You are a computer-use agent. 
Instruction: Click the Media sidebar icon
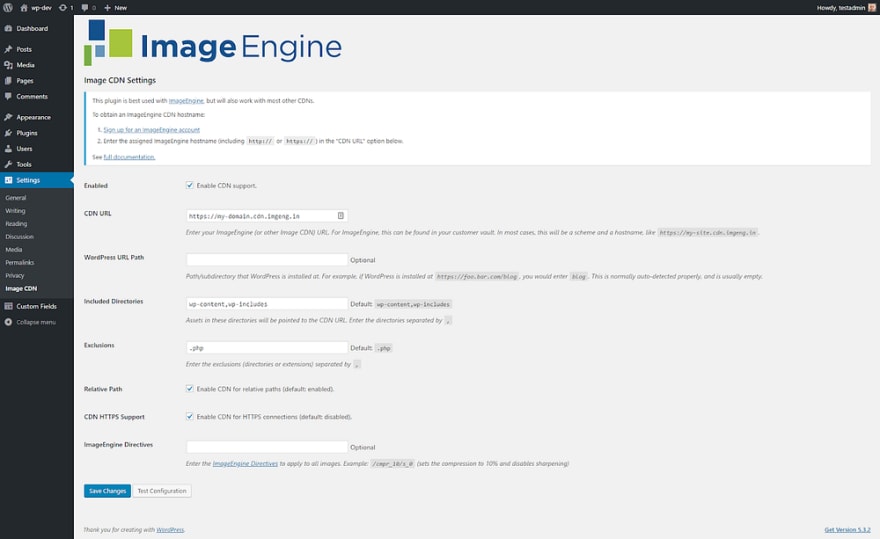pos(8,65)
